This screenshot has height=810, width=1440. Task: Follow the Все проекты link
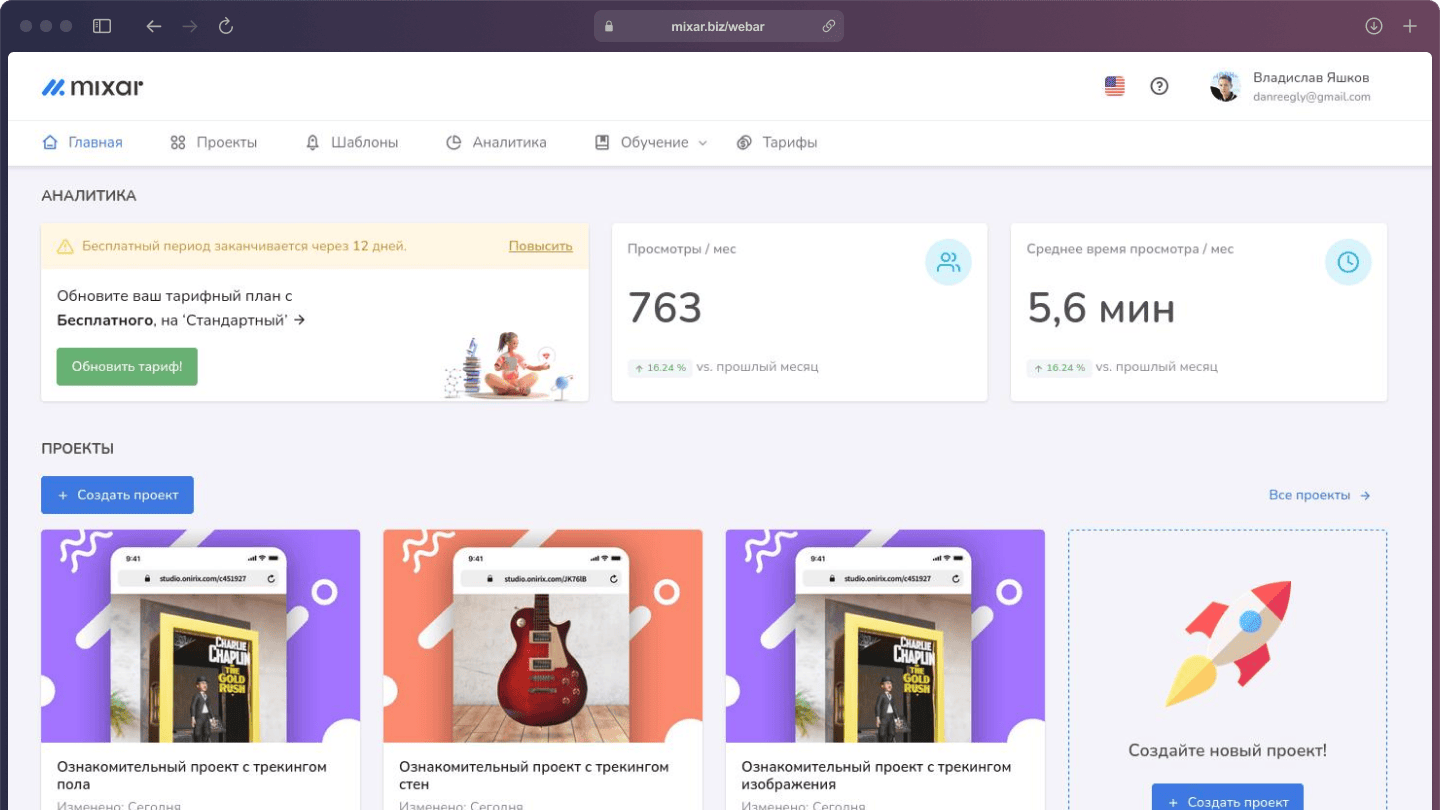click(1318, 495)
